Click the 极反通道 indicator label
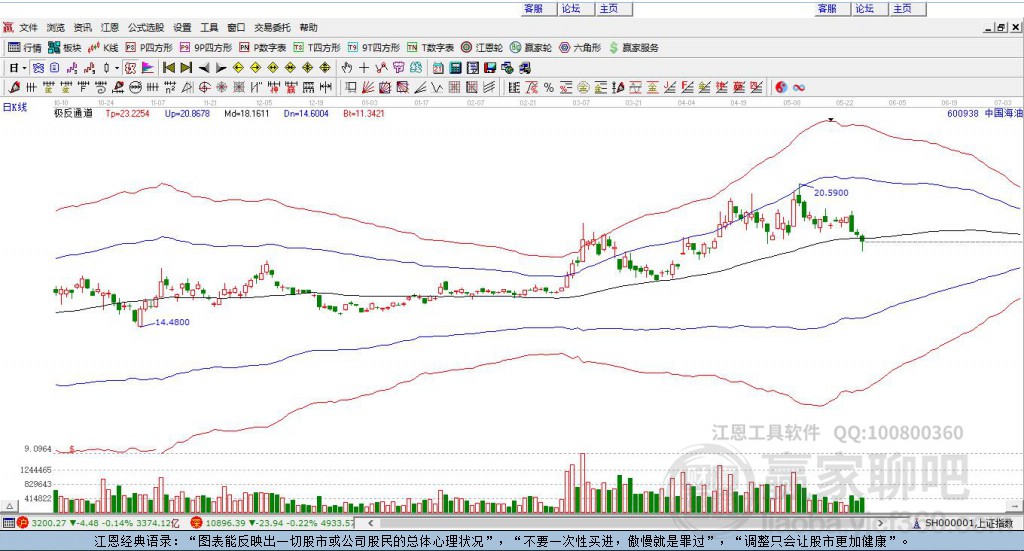This screenshot has height=551, width=1024. coord(73,114)
